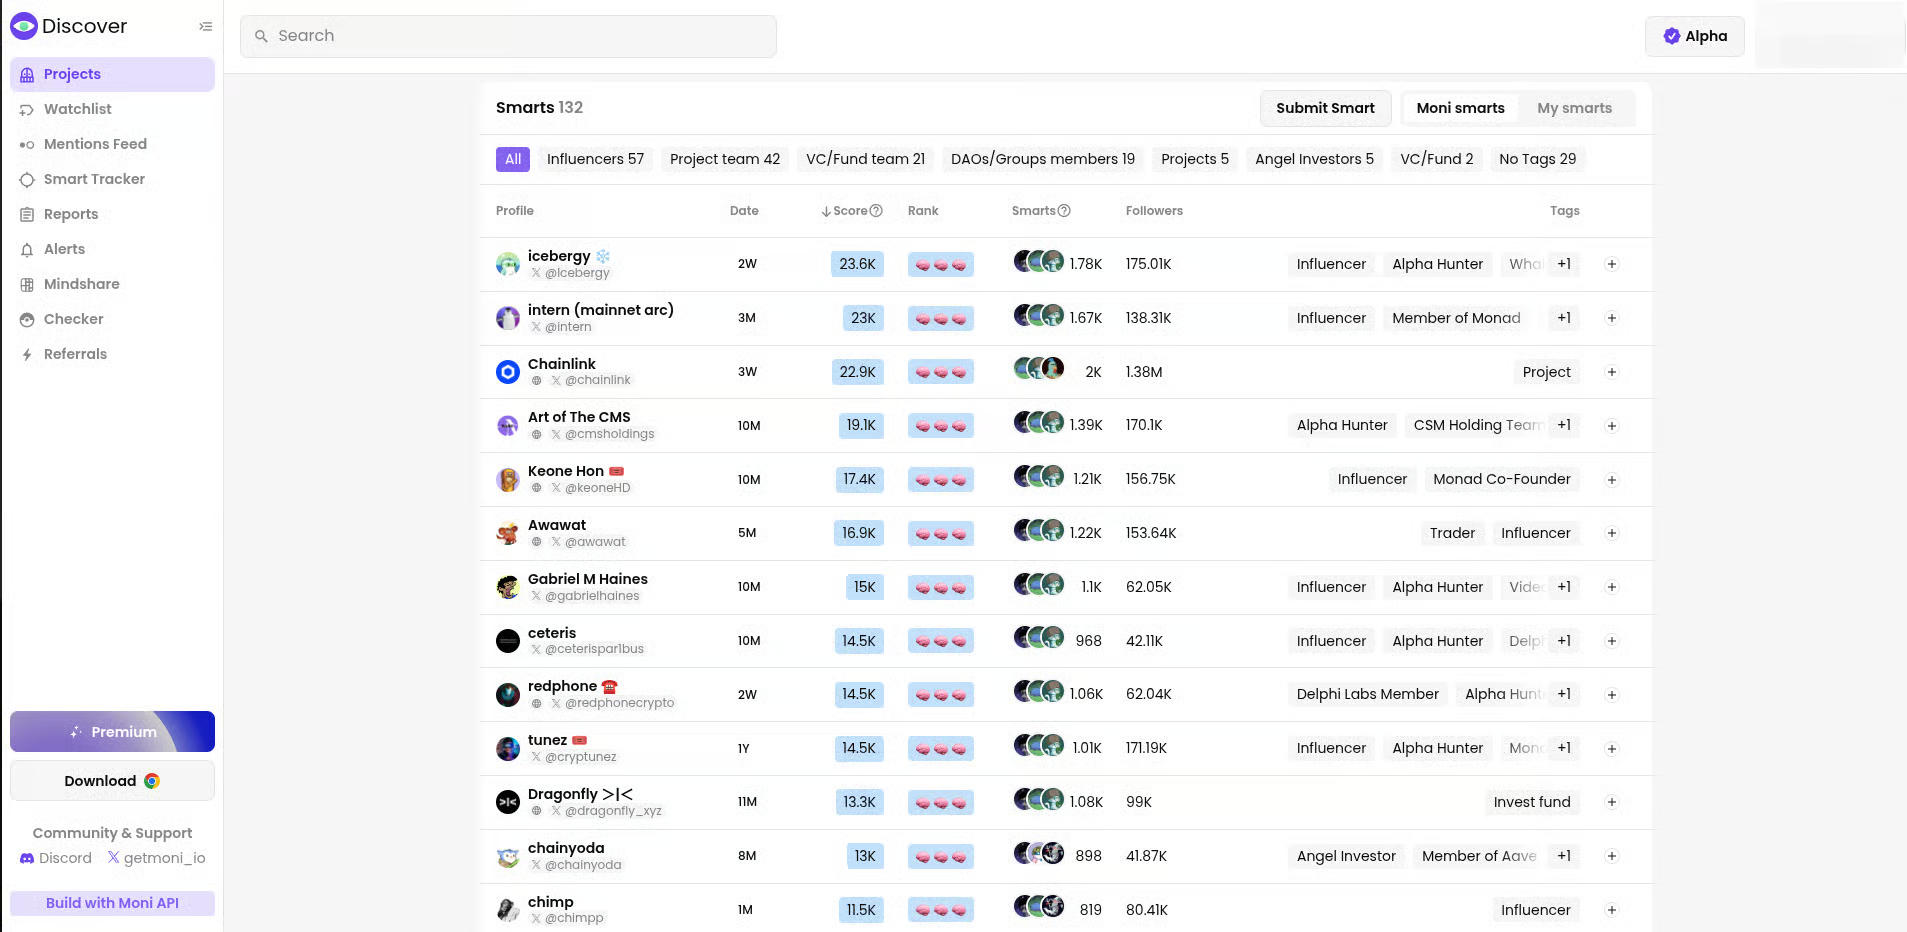Viewport: 1907px width, 932px height.
Task: Enable the Influencers 57 filter
Action: (x=595, y=159)
